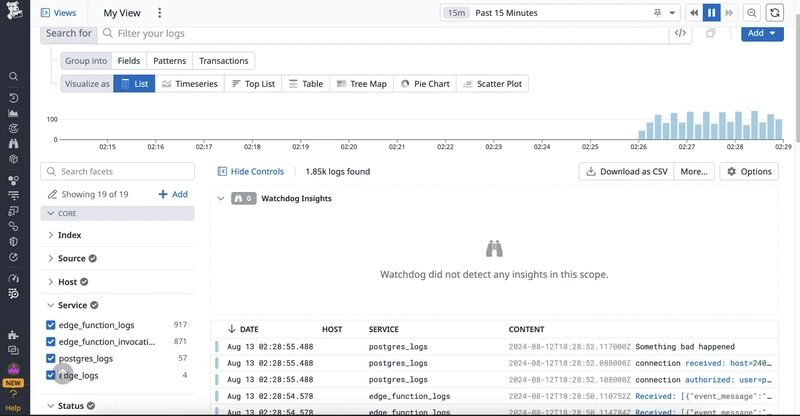Open Watchdog binoculars icon in sidebar
The width and height of the screenshot is (800, 416).
[x=14, y=143]
